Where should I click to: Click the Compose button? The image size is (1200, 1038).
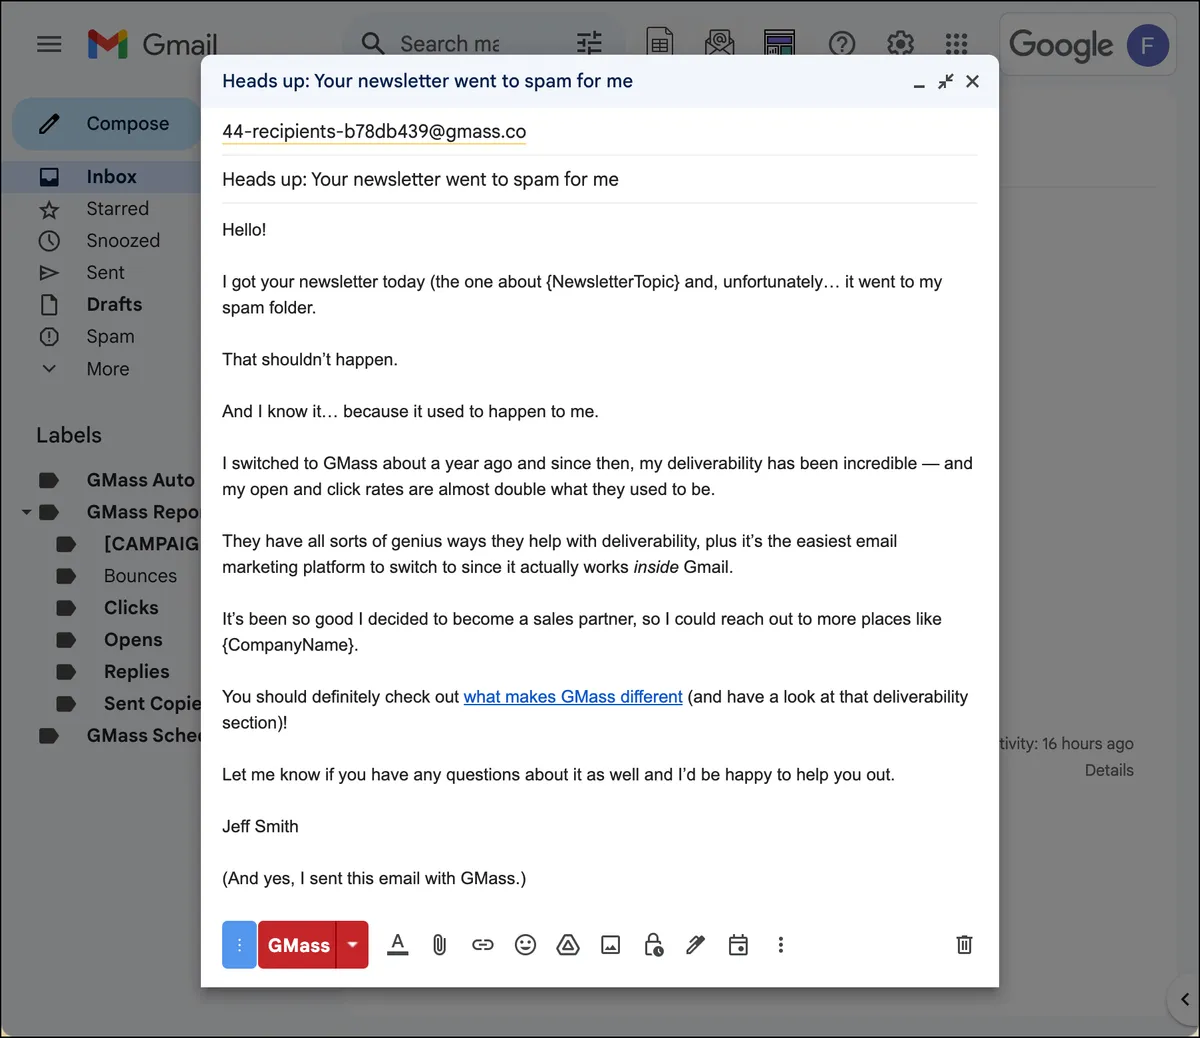tap(106, 124)
